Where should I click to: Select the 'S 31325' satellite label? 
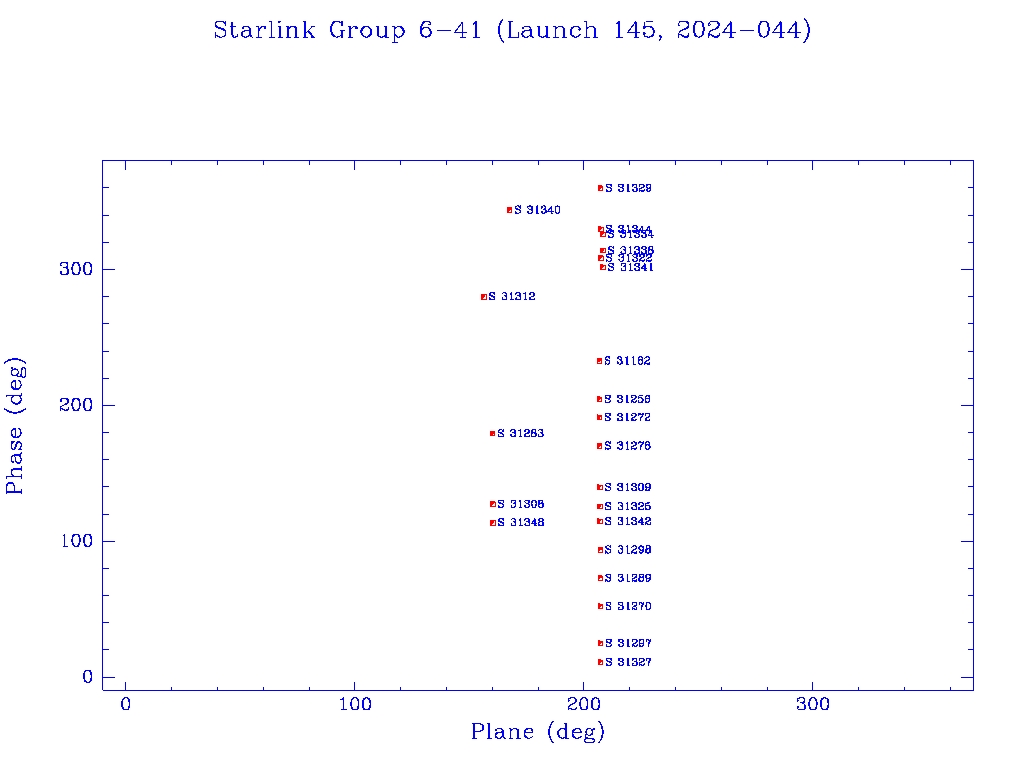628,506
